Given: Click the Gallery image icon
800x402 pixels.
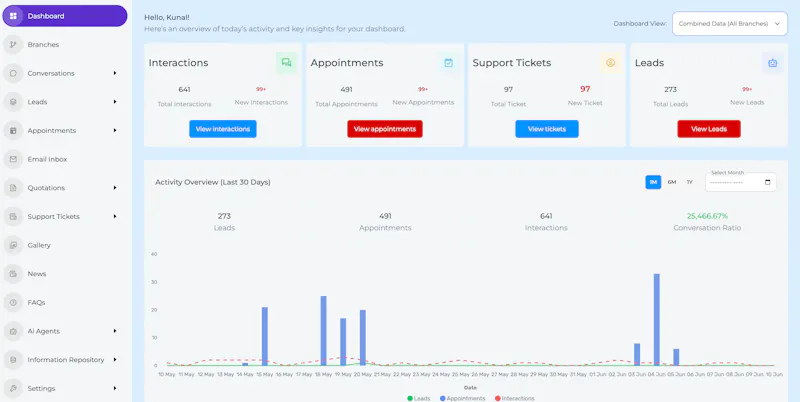Looking at the screenshot, I should (x=13, y=245).
